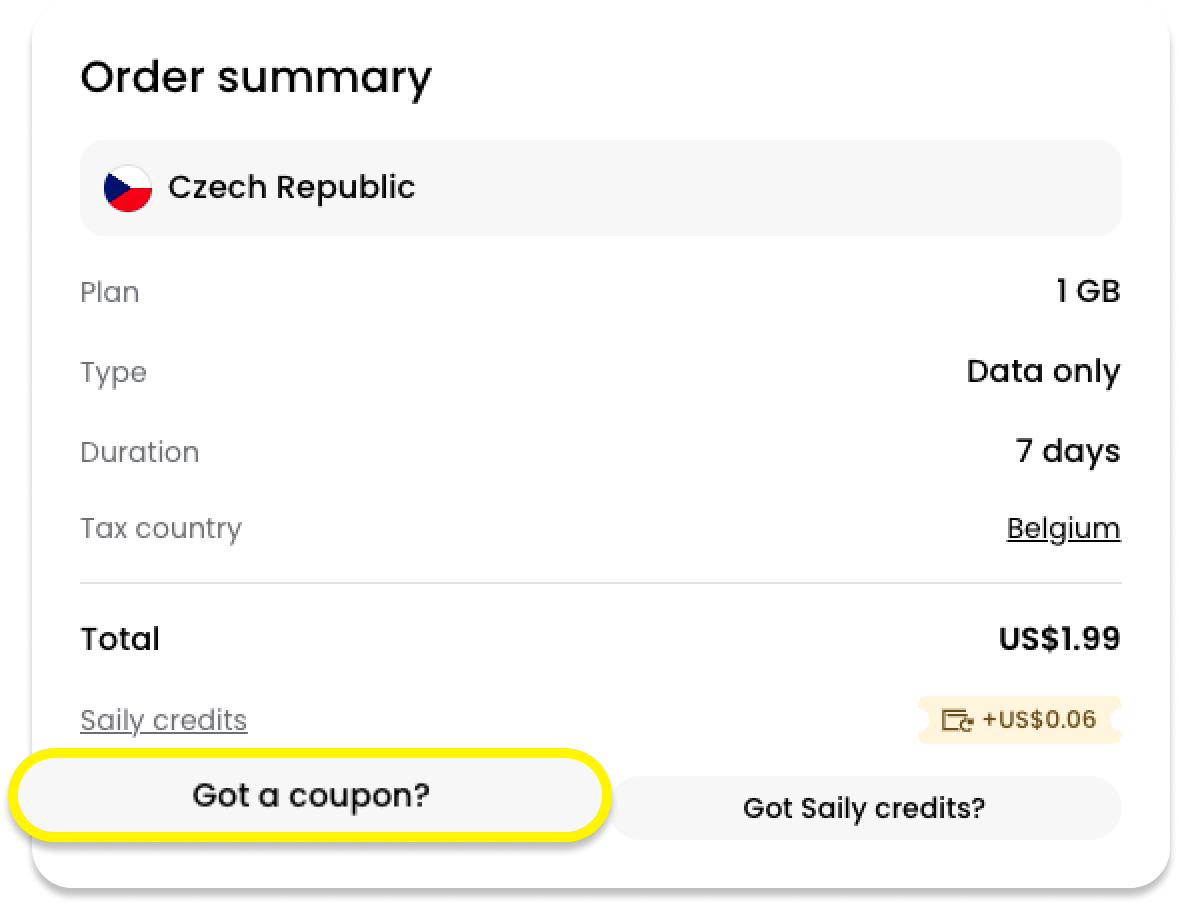
Task: Open the Belgium tax country link
Action: pyautogui.click(x=1063, y=528)
